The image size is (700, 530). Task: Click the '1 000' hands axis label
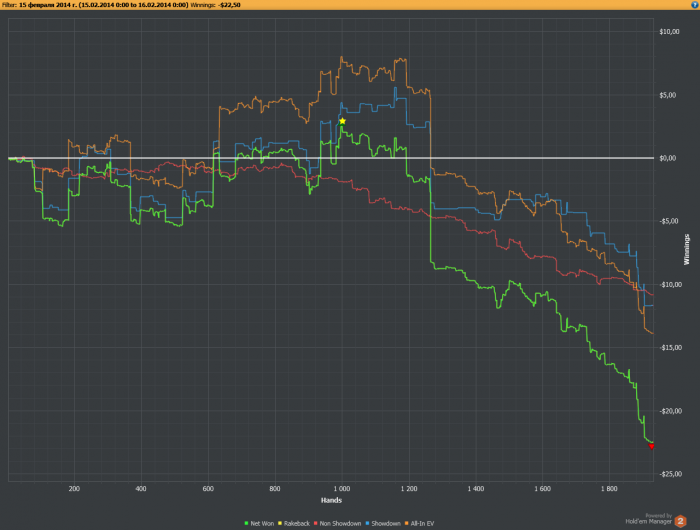(x=342, y=489)
